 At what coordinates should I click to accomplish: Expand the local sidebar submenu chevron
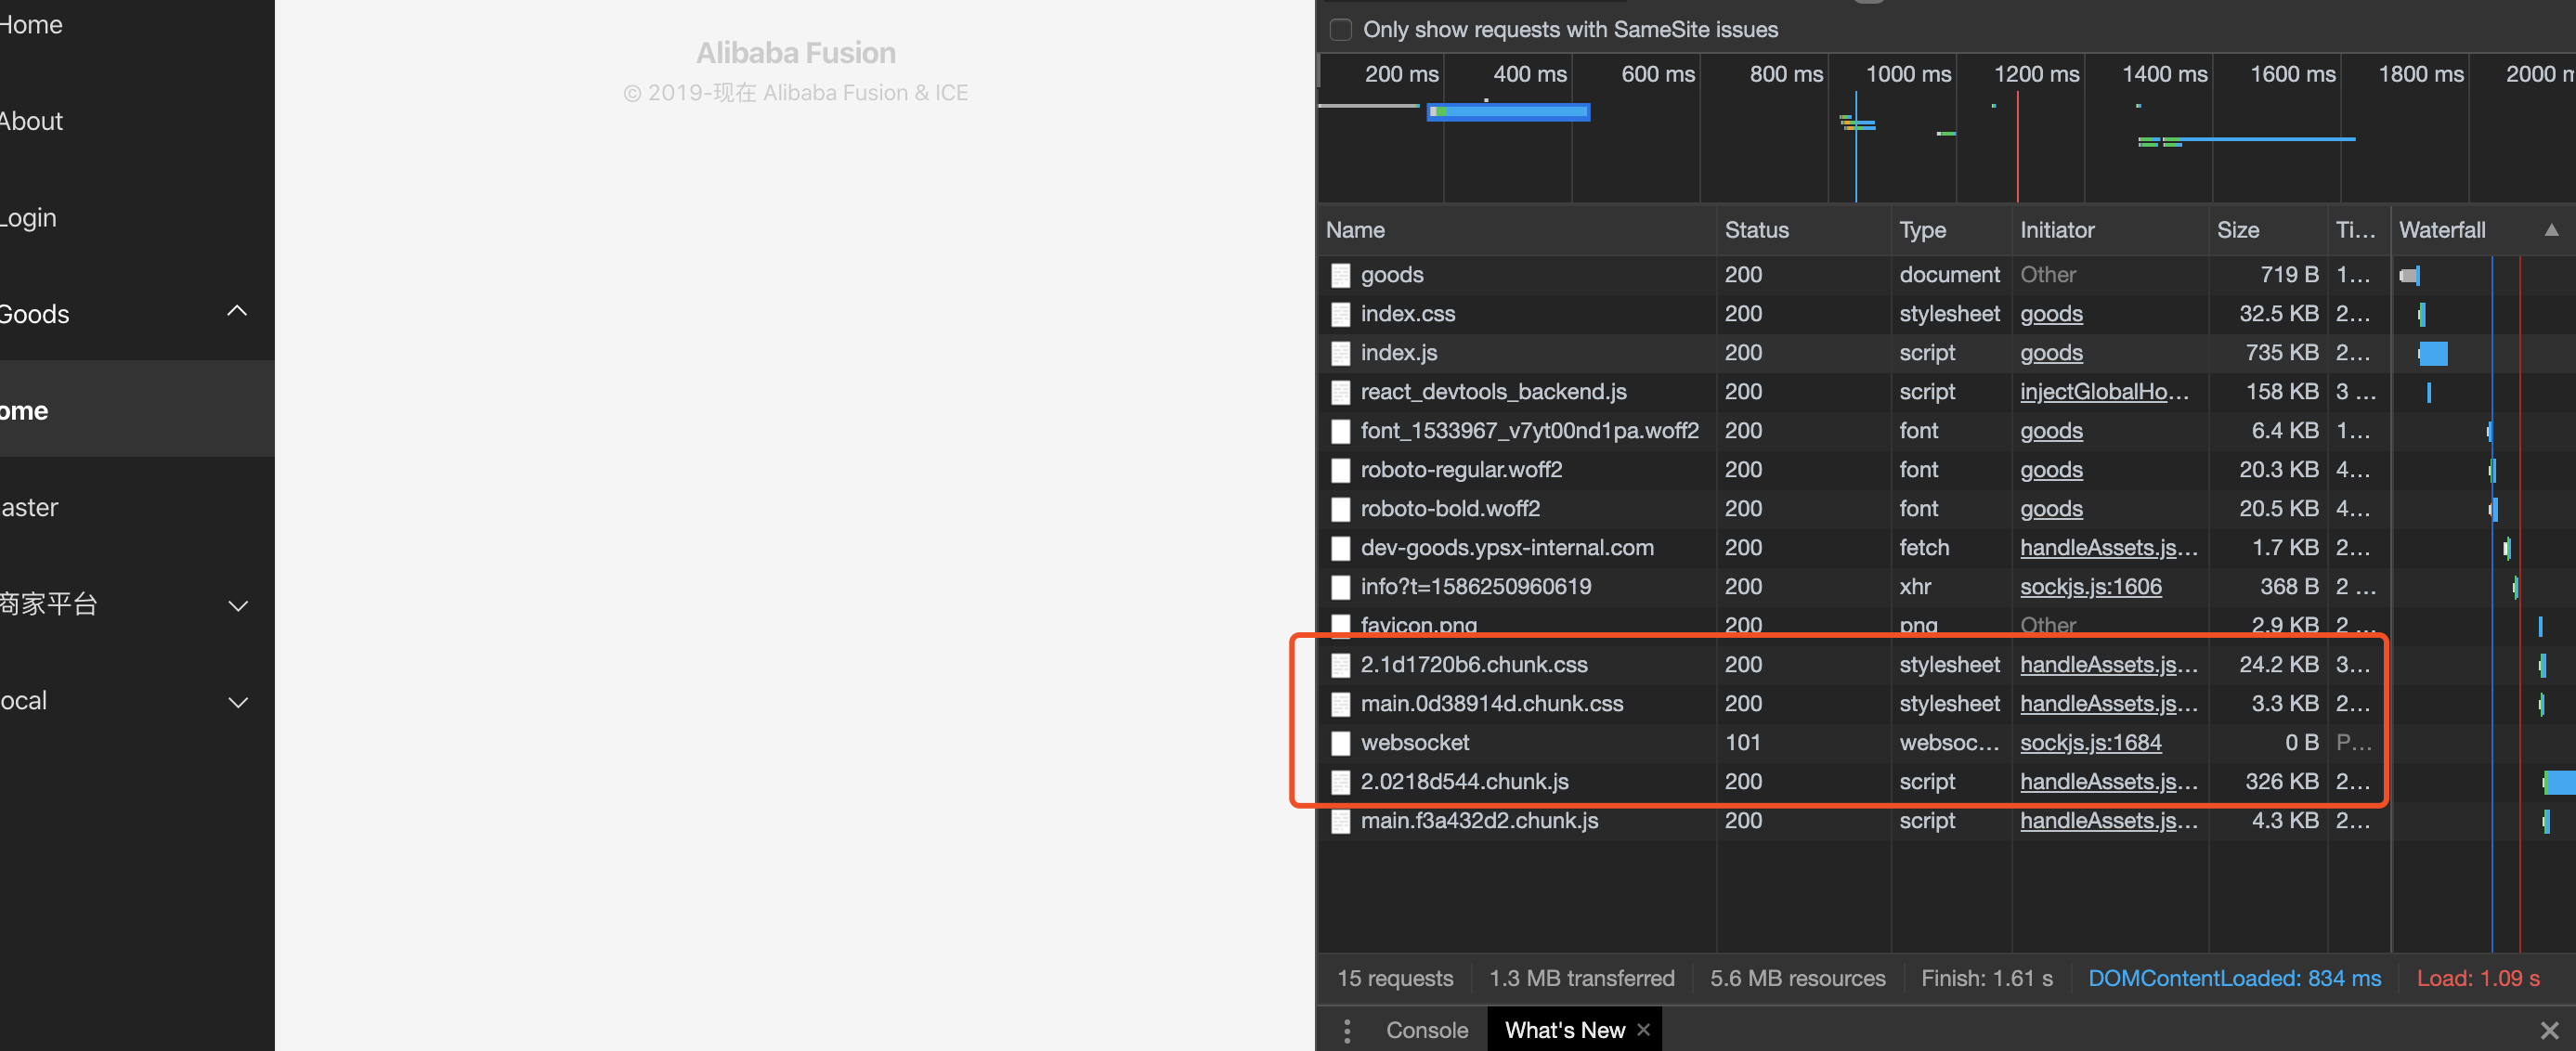pyautogui.click(x=237, y=701)
